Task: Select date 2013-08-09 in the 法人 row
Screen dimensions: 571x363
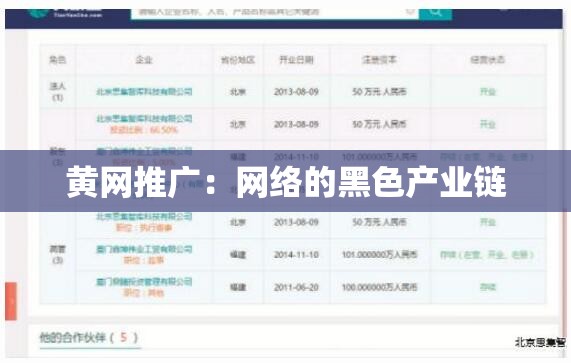Action: 296,92
